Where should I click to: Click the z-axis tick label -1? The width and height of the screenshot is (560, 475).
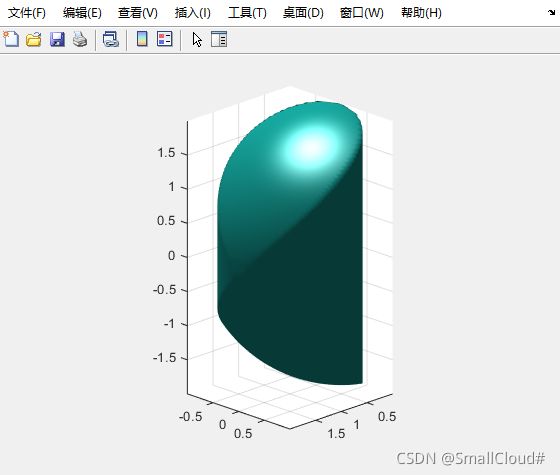pos(170,324)
